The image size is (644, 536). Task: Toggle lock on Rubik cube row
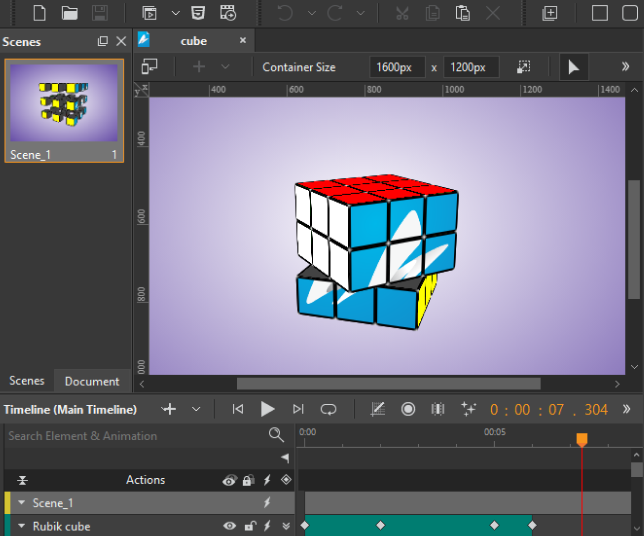point(249,526)
